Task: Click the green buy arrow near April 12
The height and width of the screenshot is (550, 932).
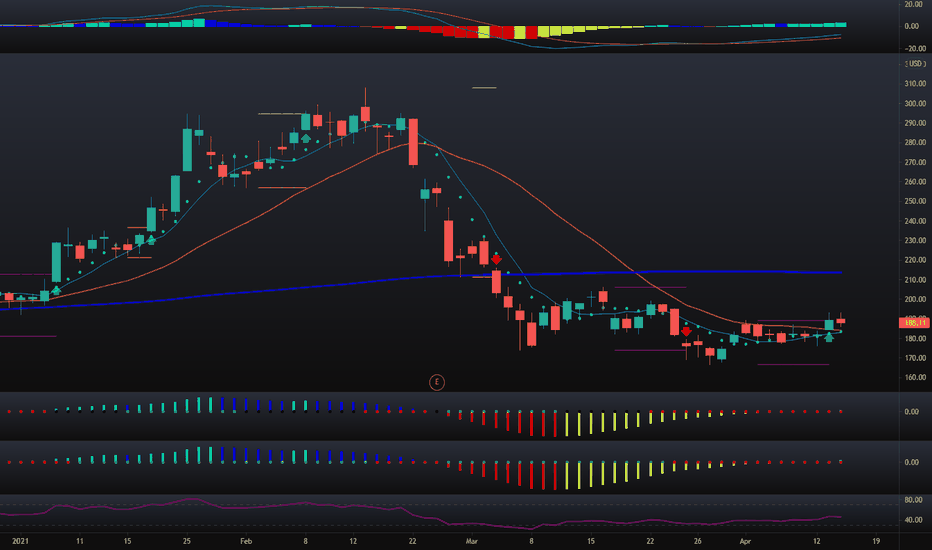Action: (829, 337)
